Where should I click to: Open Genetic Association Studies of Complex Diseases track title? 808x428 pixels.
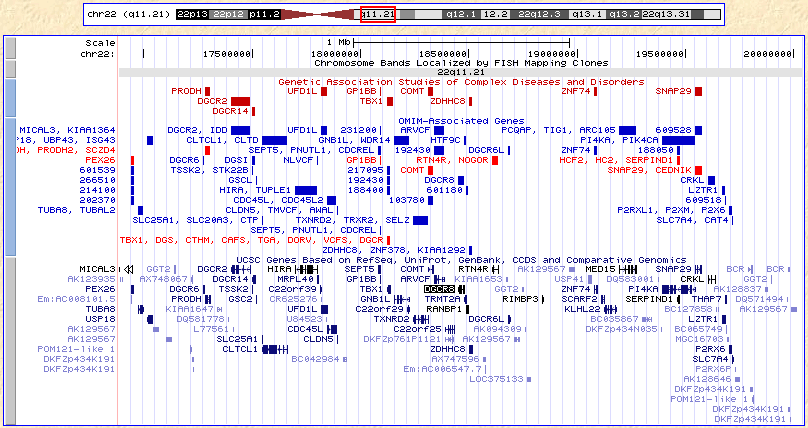tap(461, 81)
